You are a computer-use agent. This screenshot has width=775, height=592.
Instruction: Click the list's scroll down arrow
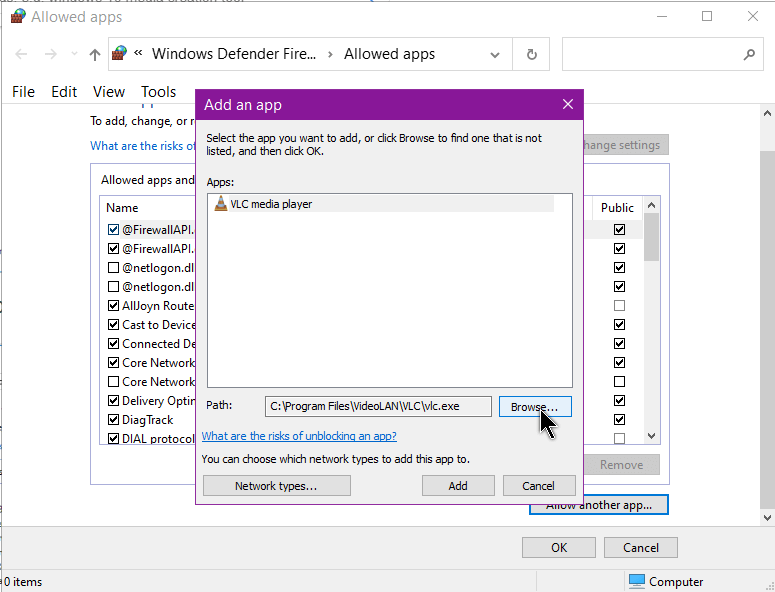pyautogui.click(x=651, y=436)
